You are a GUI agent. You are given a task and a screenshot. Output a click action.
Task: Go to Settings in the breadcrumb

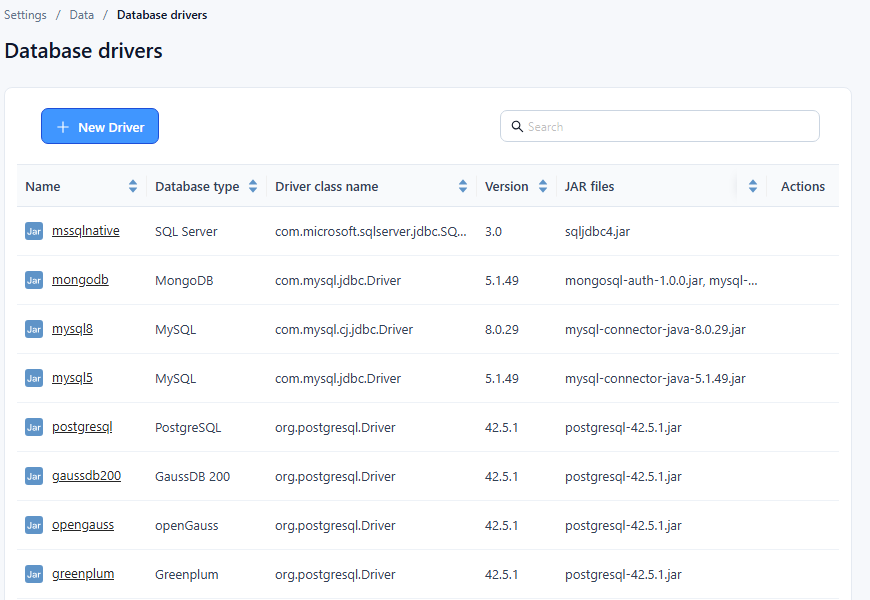(25, 15)
